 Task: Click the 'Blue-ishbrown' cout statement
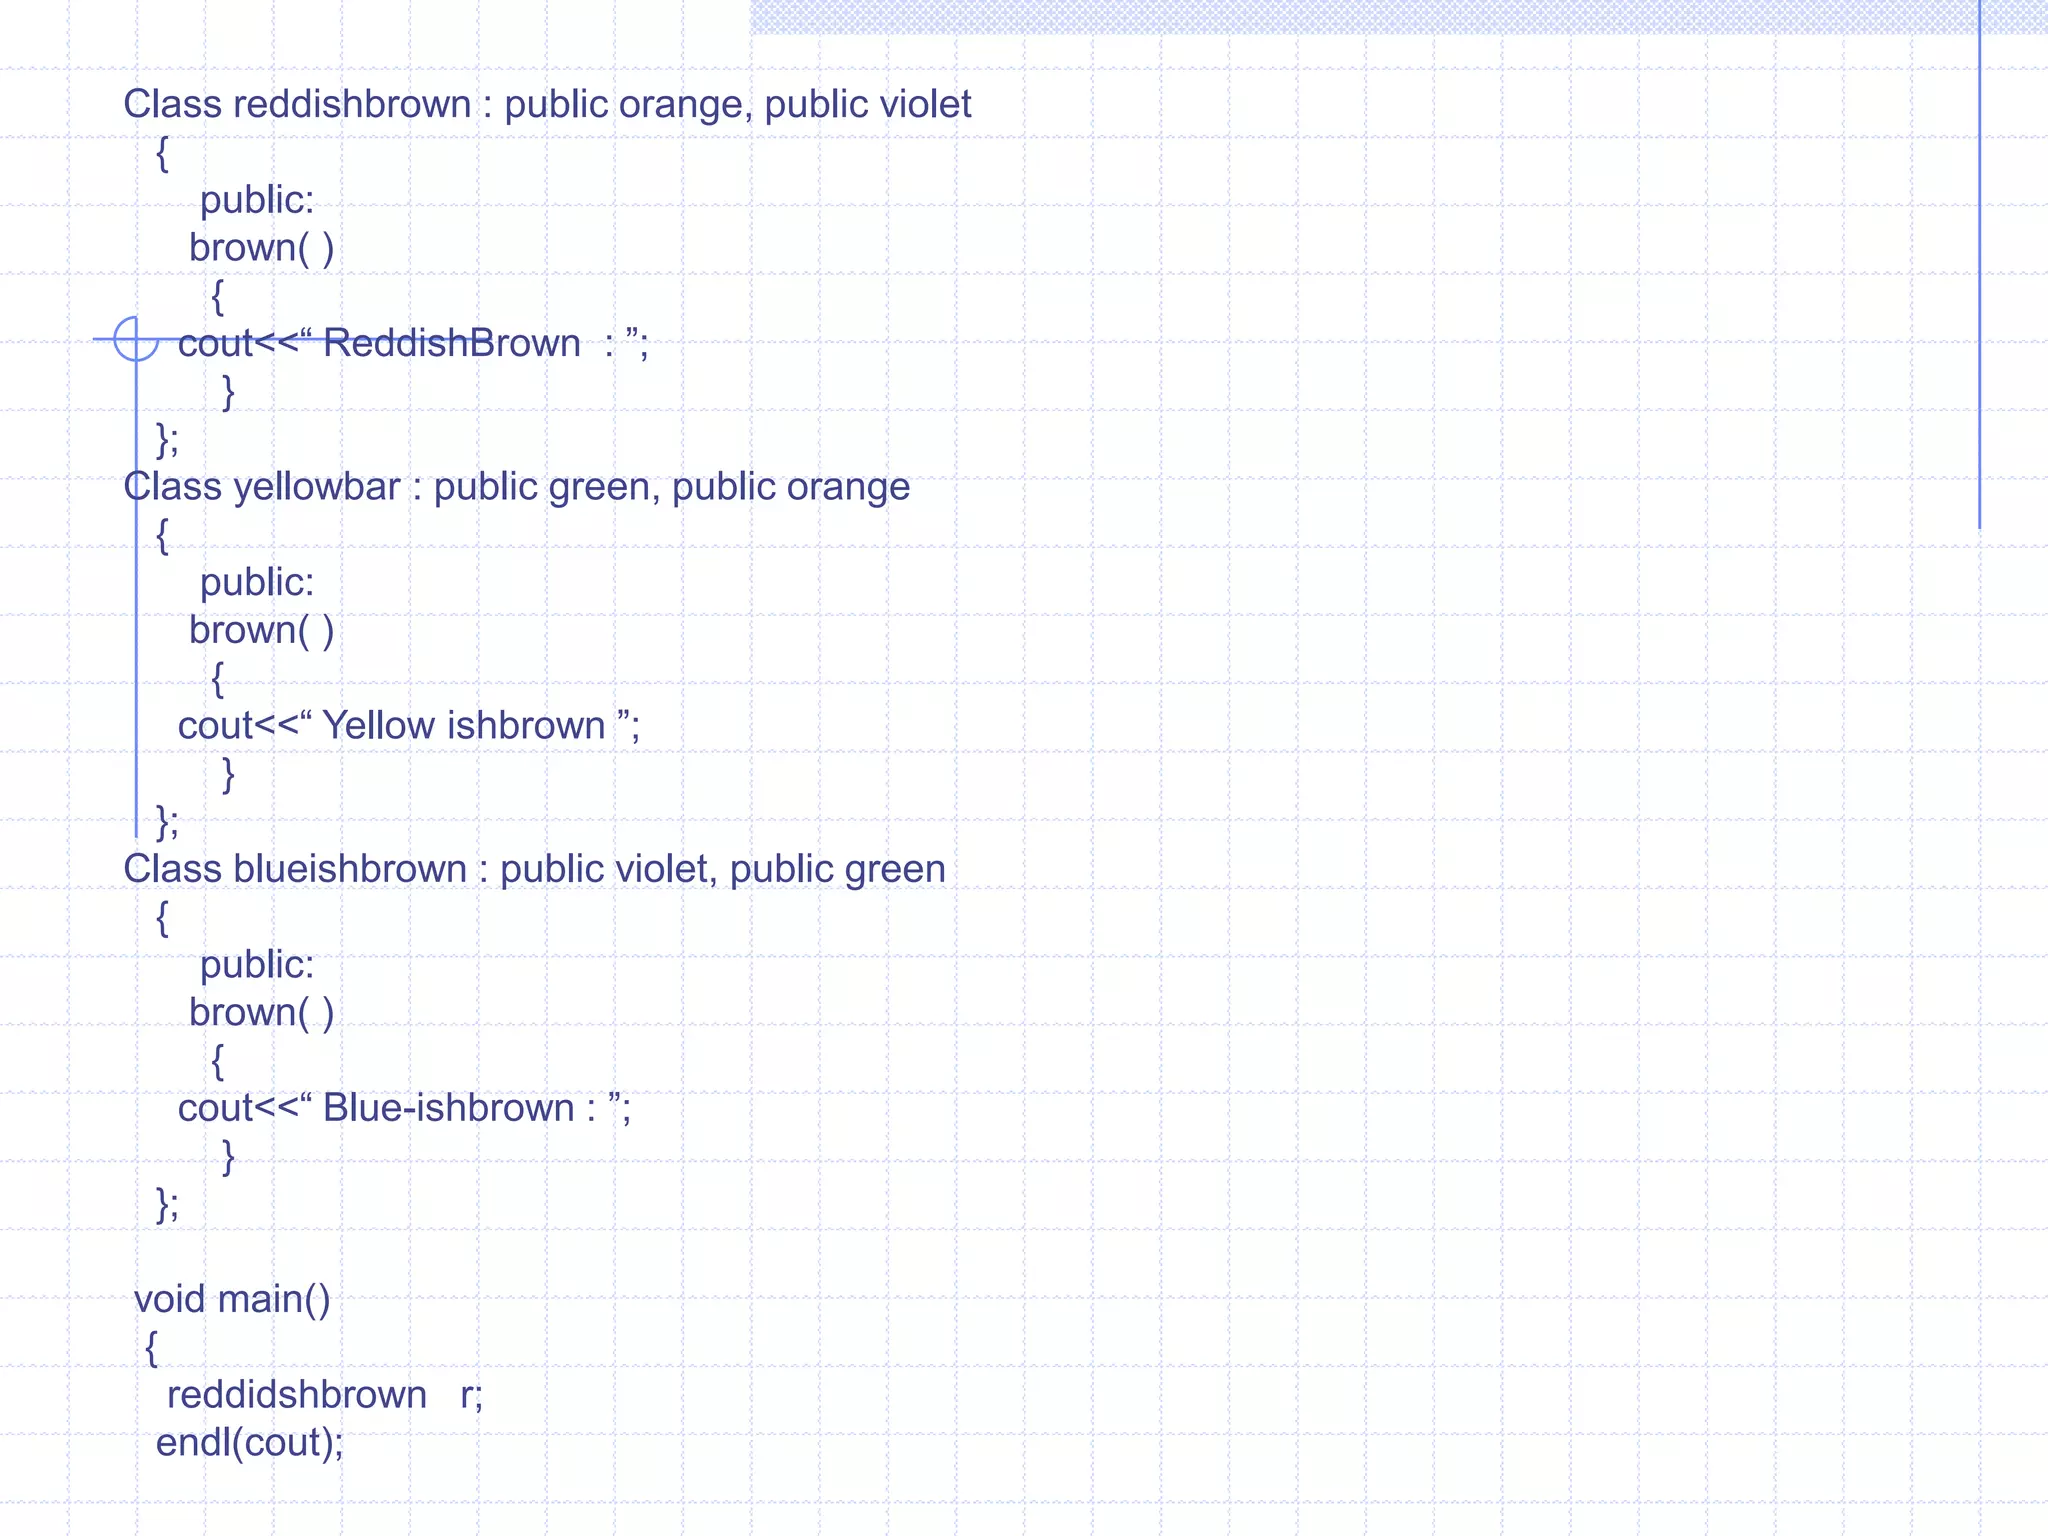pyautogui.click(x=404, y=1108)
